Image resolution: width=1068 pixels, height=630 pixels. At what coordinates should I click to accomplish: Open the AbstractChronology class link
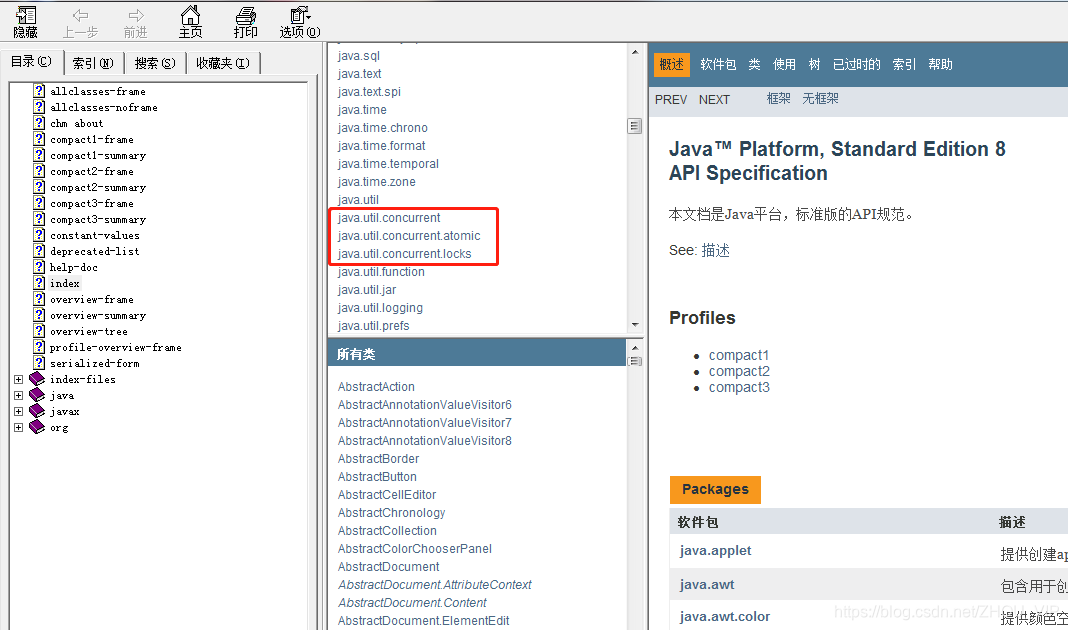click(x=392, y=512)
